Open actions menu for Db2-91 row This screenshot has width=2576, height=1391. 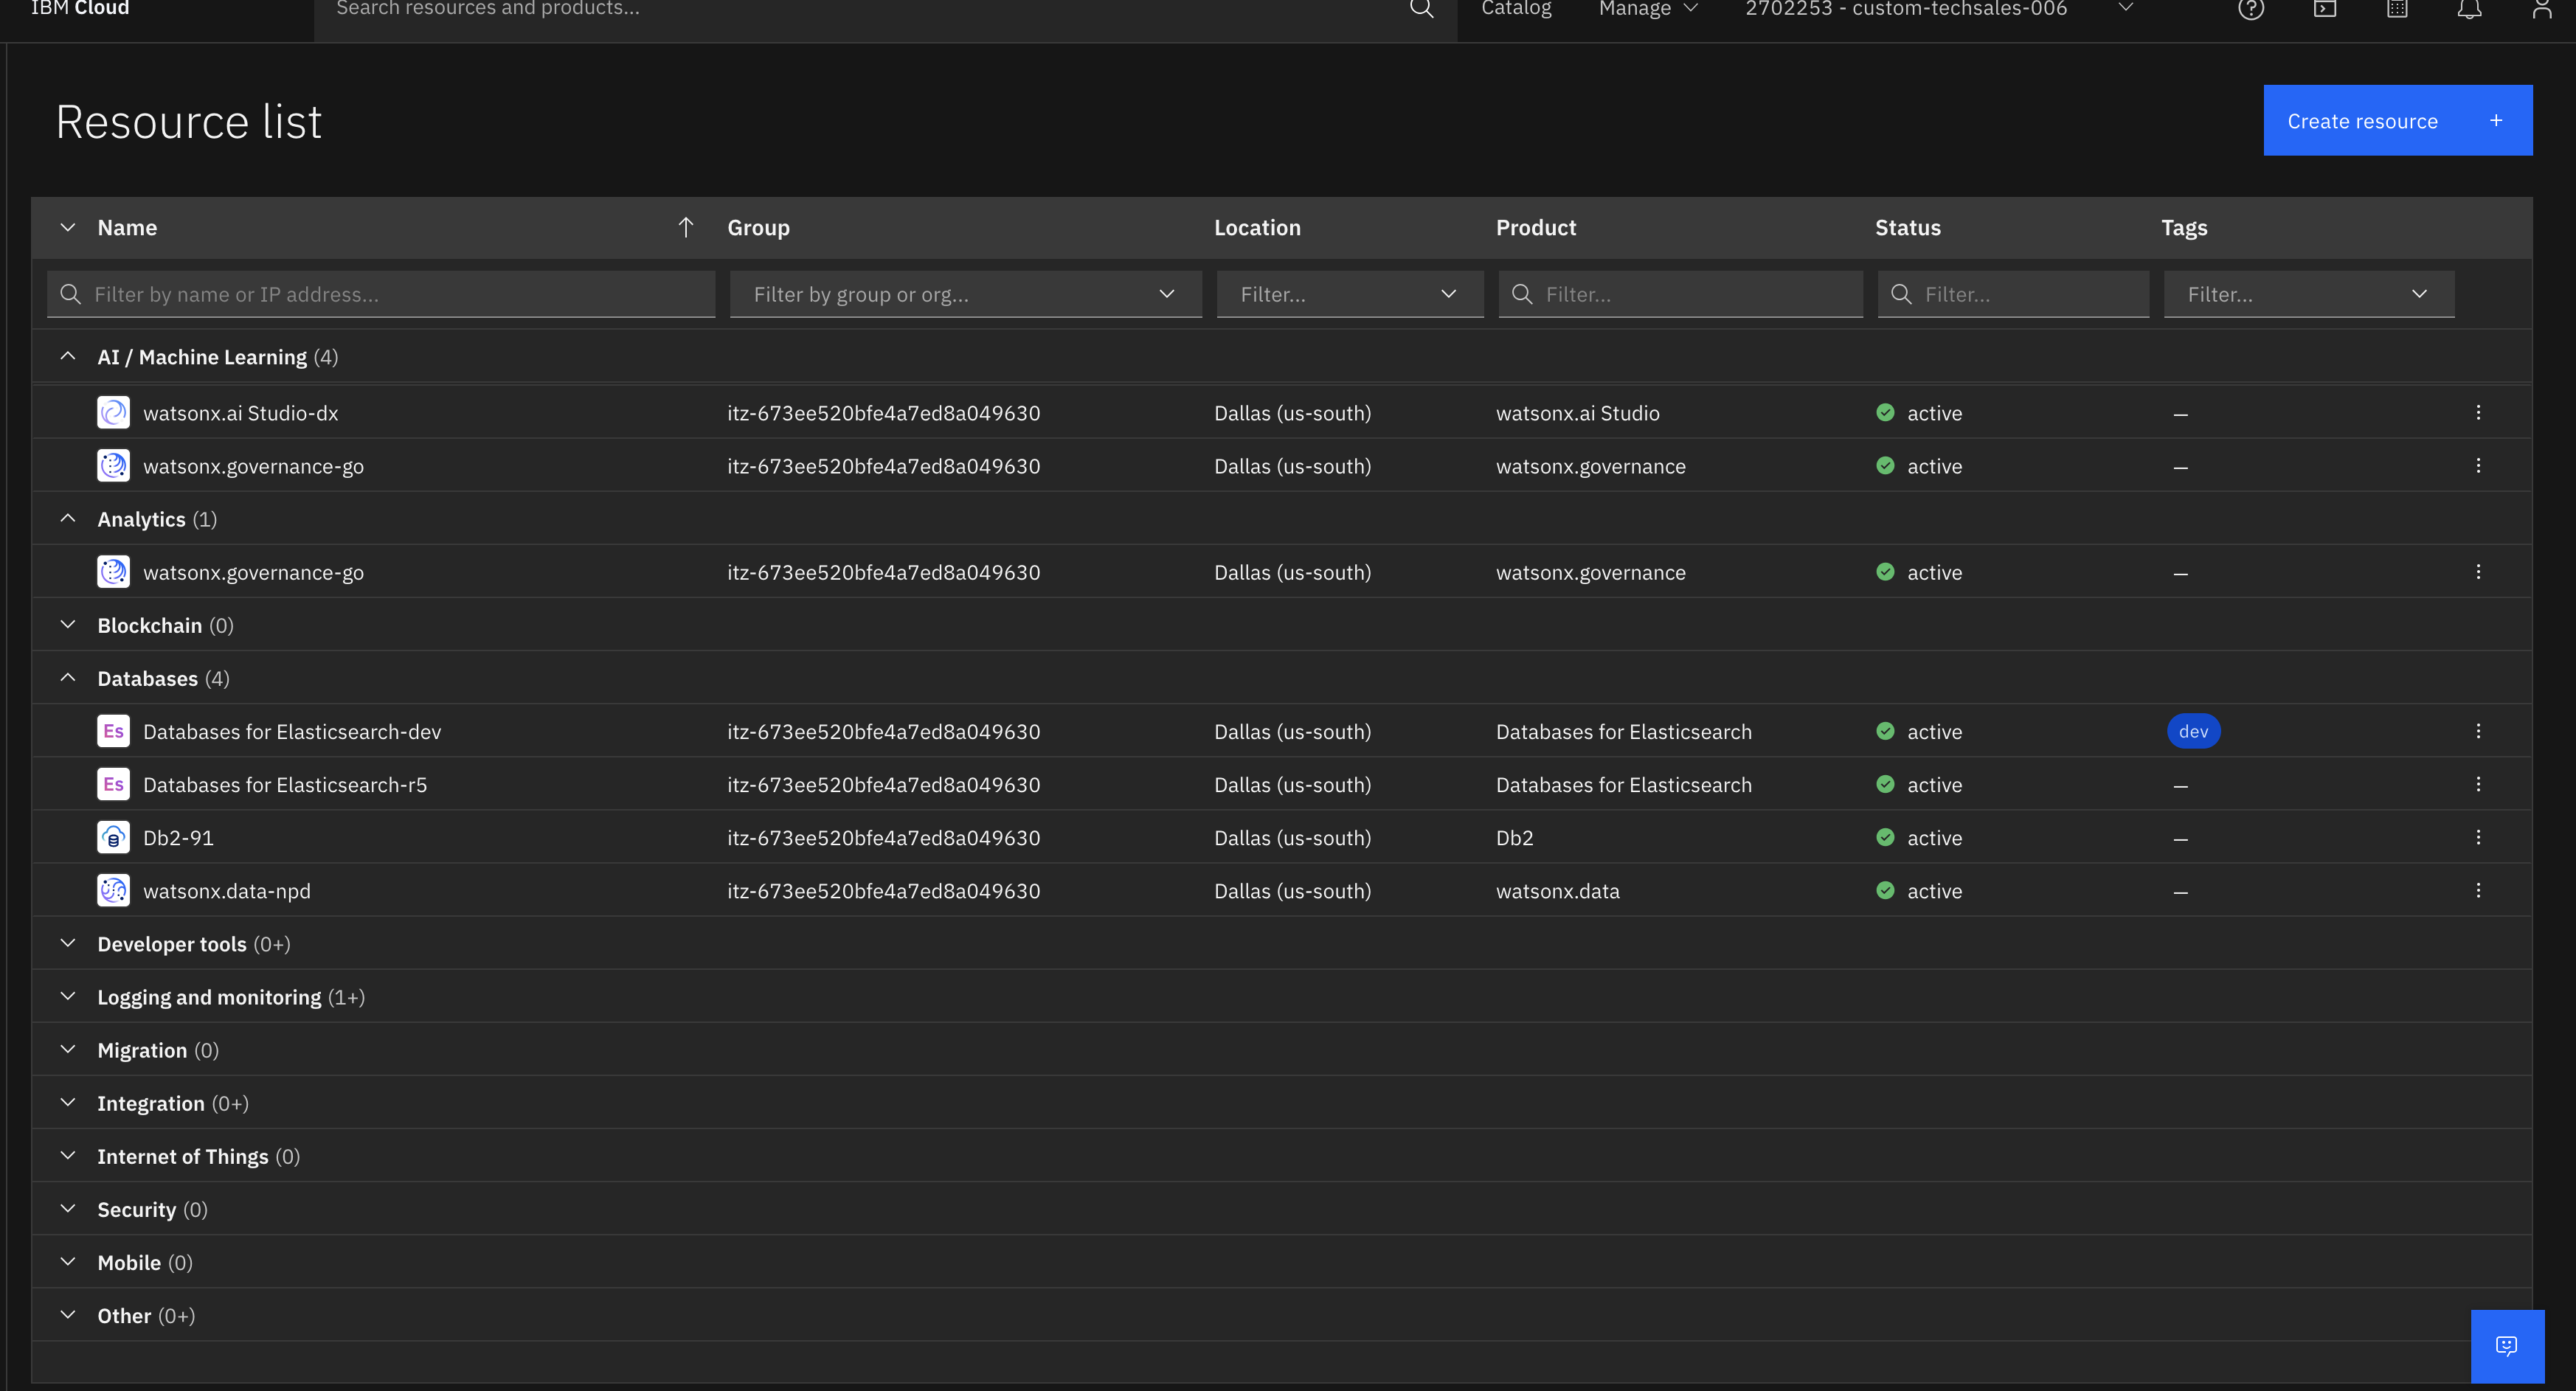[x=2478, y=838]
